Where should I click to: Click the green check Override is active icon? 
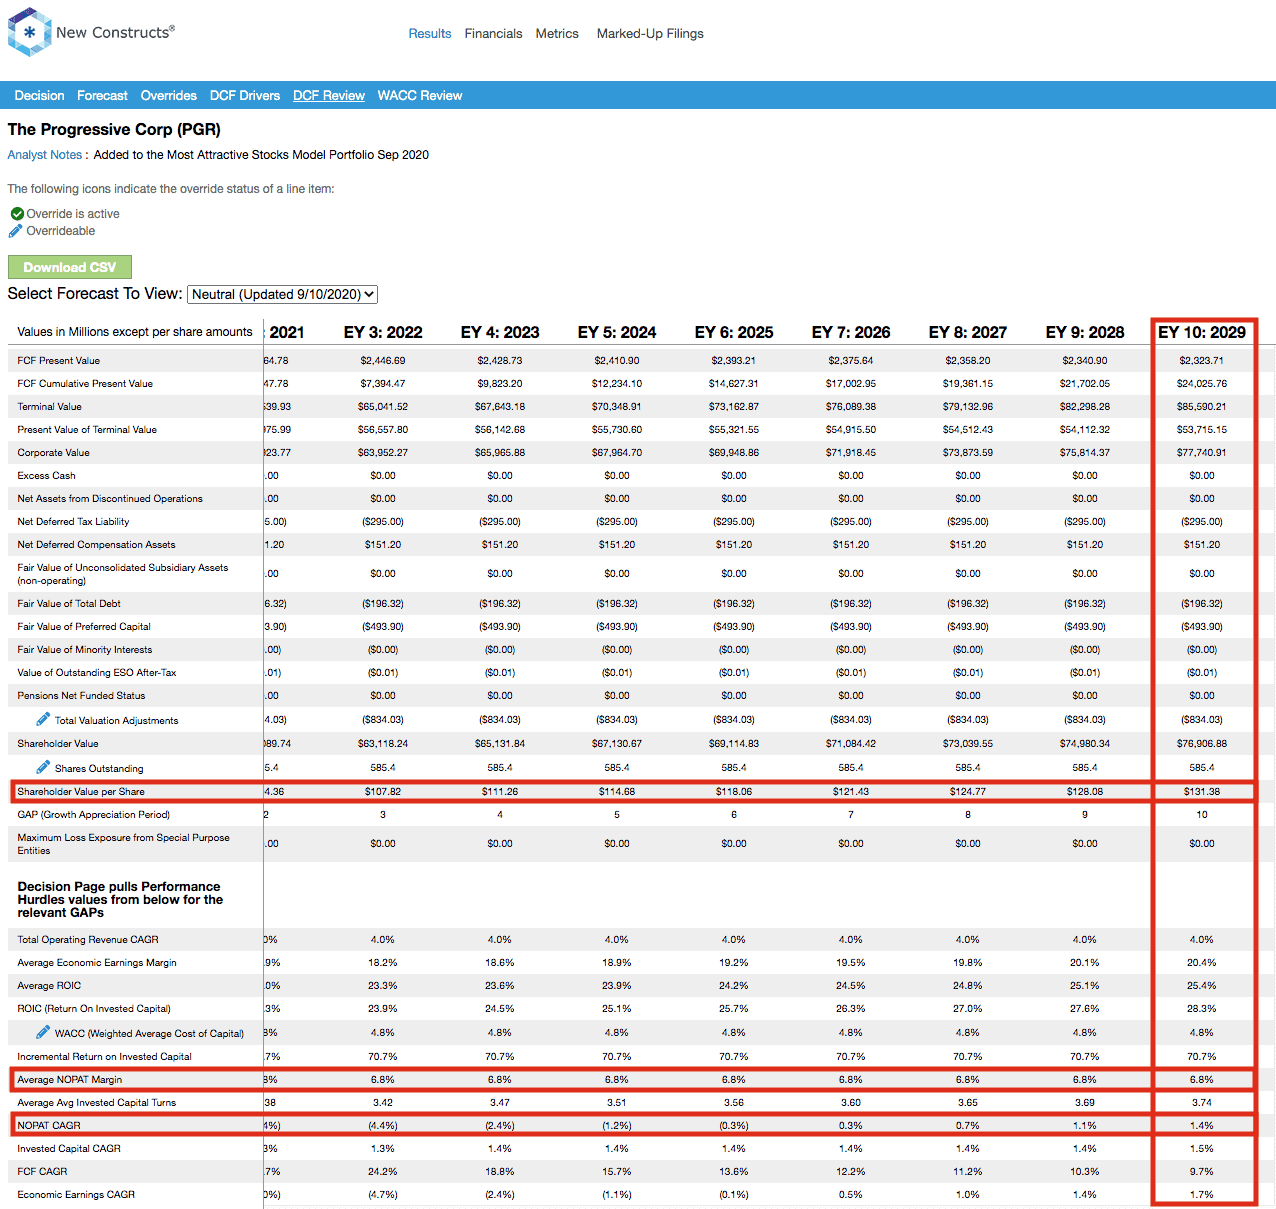pos(17,214)
